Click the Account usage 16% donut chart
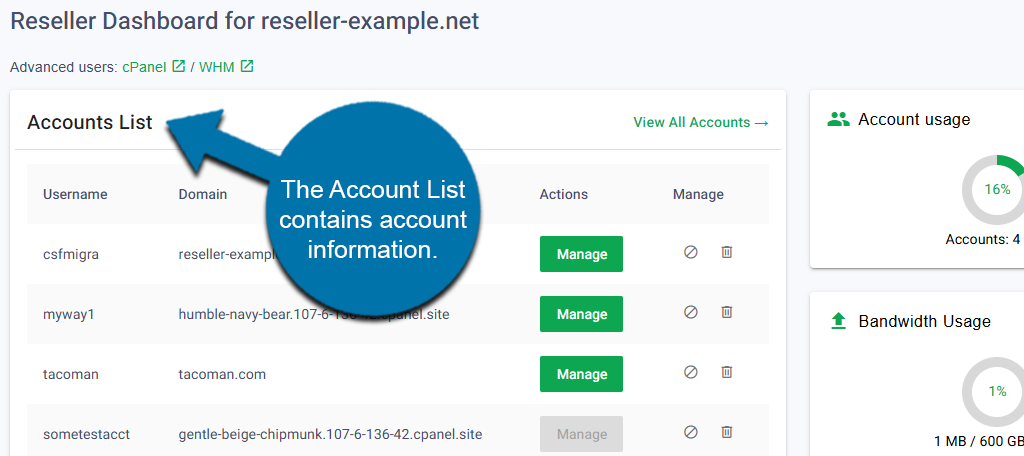 click(996, 189)
